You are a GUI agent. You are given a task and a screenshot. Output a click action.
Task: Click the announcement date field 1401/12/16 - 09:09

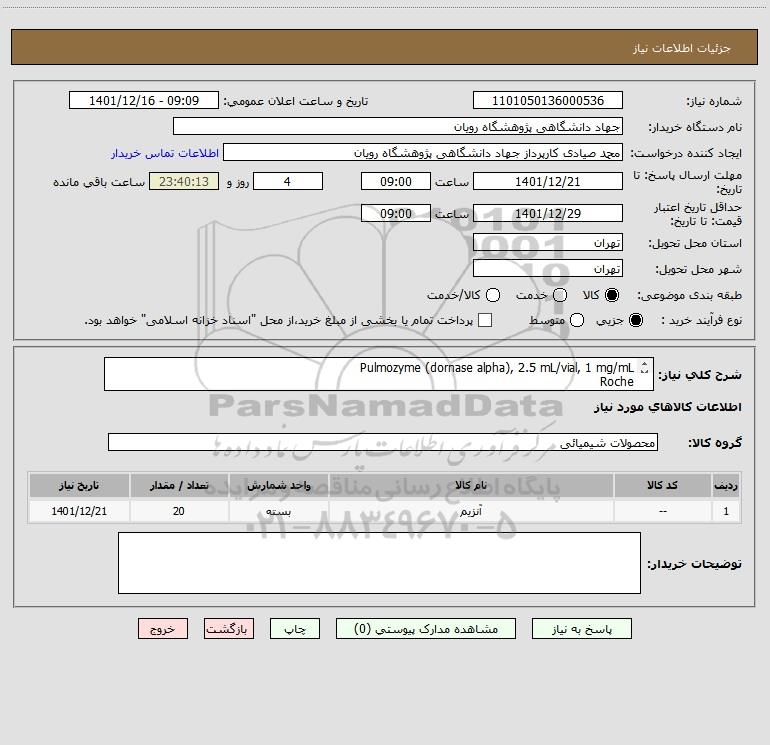pos(144,100)
